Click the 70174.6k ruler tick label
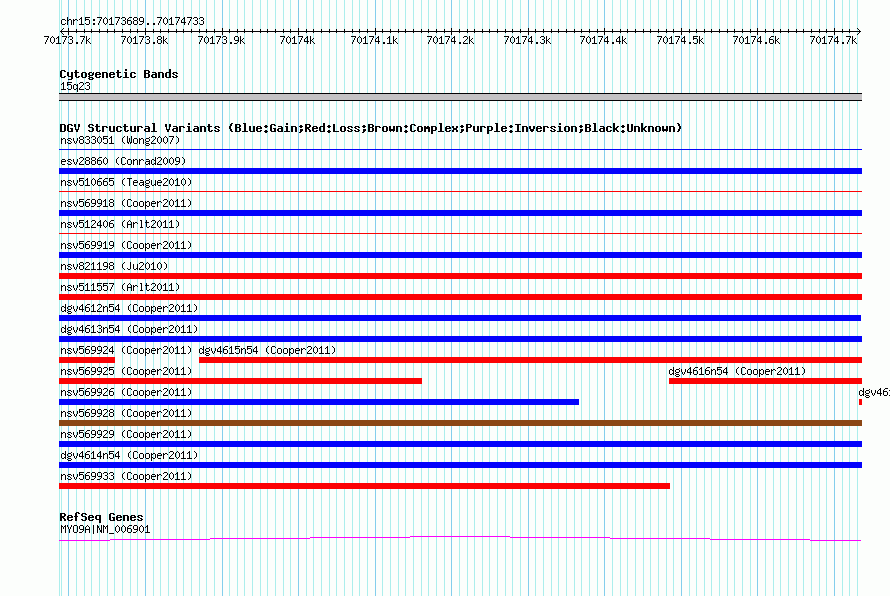Viewport: 890px width, 596px height. pos(756,40)
